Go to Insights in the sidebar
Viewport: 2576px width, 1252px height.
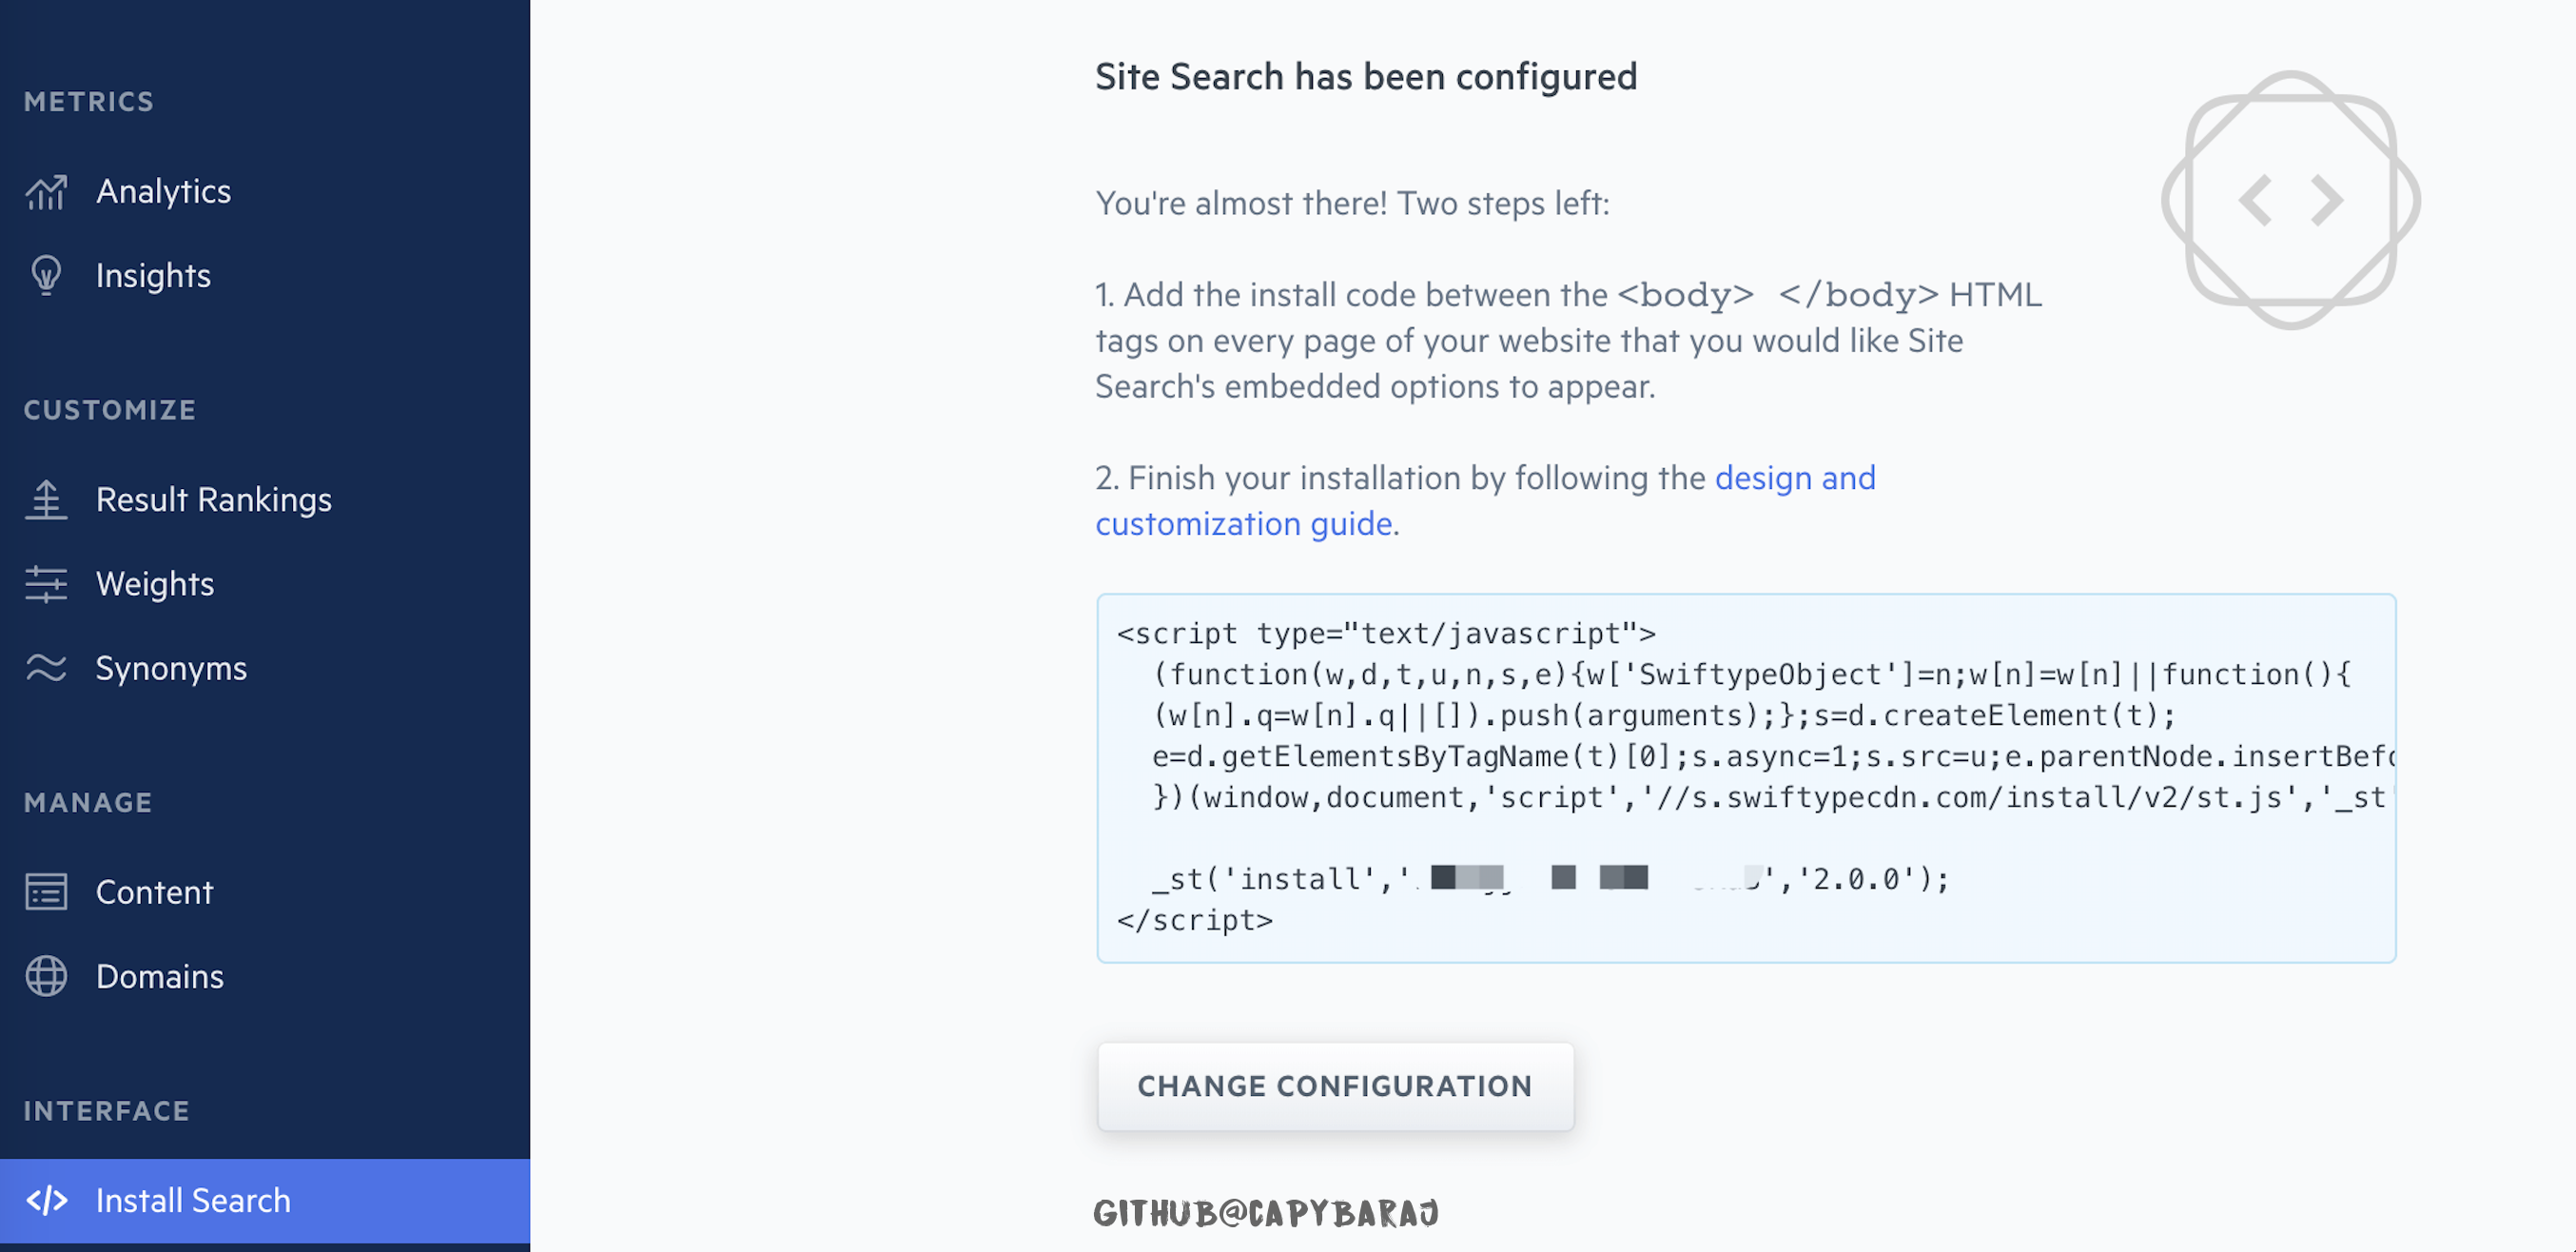(153, 276)
